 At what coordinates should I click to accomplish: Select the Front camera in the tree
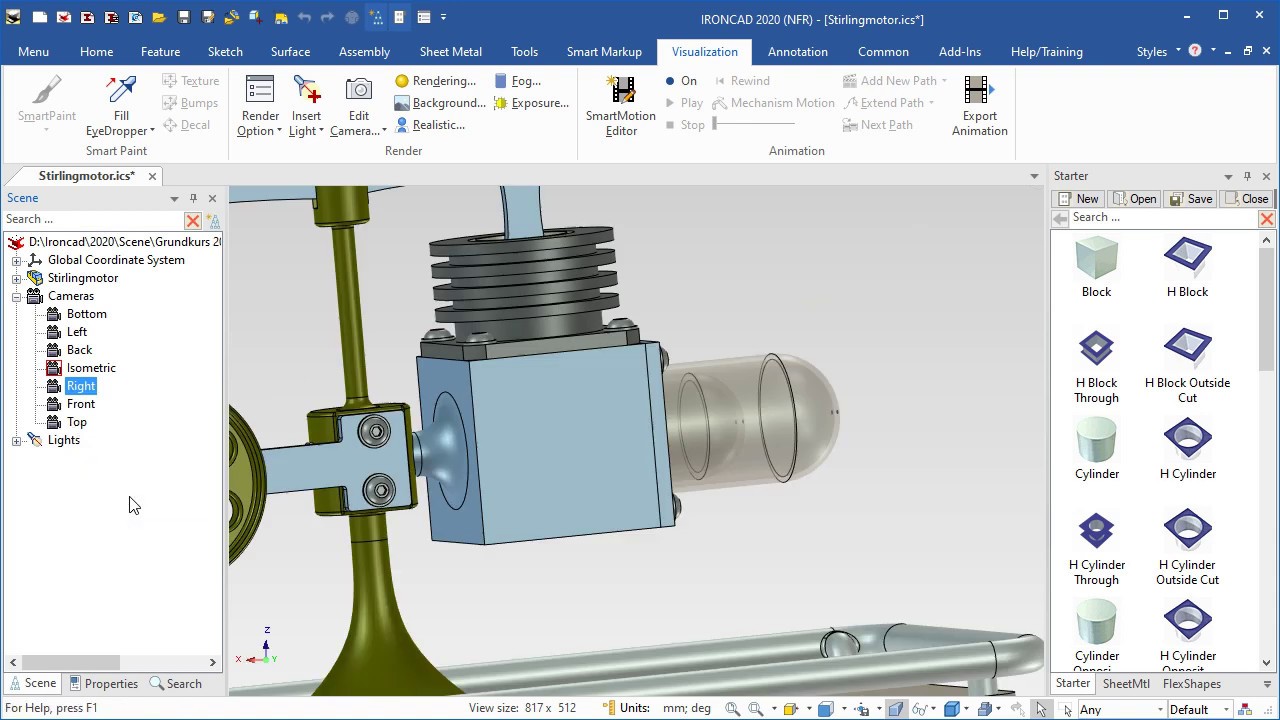click(x=81, y=404)
